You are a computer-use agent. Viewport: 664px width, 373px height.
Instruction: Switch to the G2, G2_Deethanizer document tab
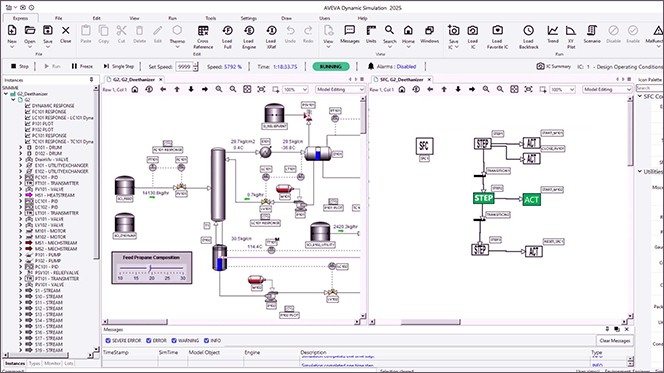click(x=134, y=80)
